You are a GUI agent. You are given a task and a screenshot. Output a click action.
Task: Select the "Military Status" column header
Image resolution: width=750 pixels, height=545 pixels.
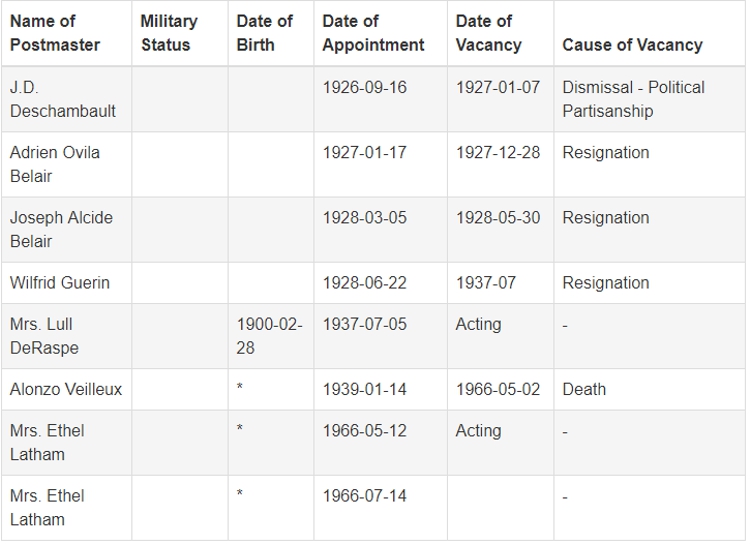169,33
